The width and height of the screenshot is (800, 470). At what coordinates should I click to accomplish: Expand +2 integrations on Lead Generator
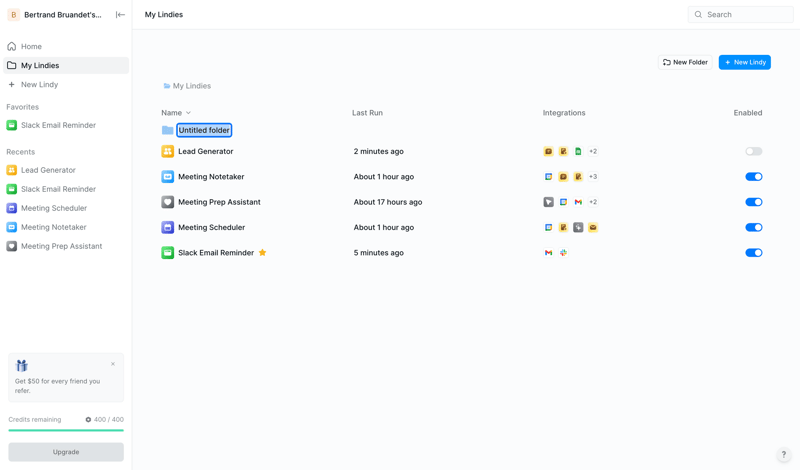[x=593, y=151]
